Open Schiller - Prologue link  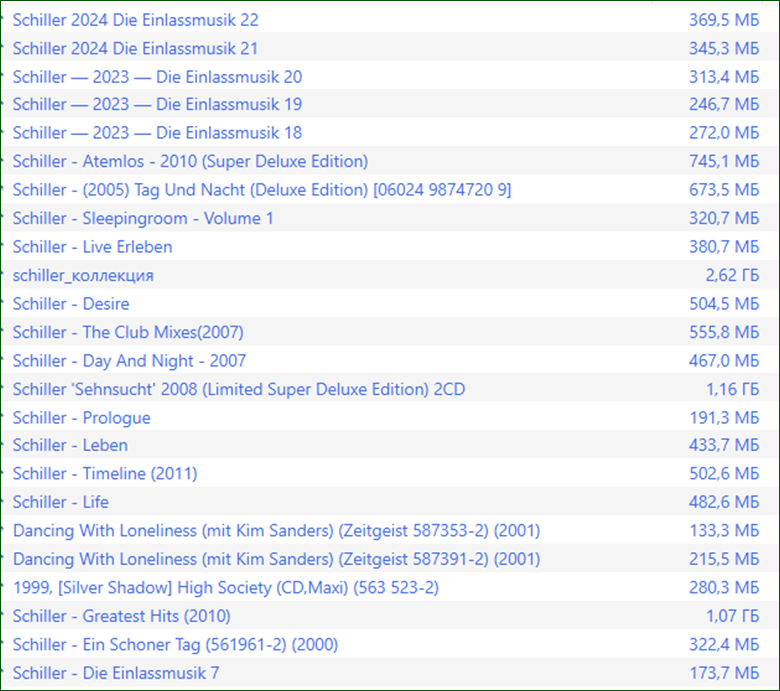[x=82, y=418]
